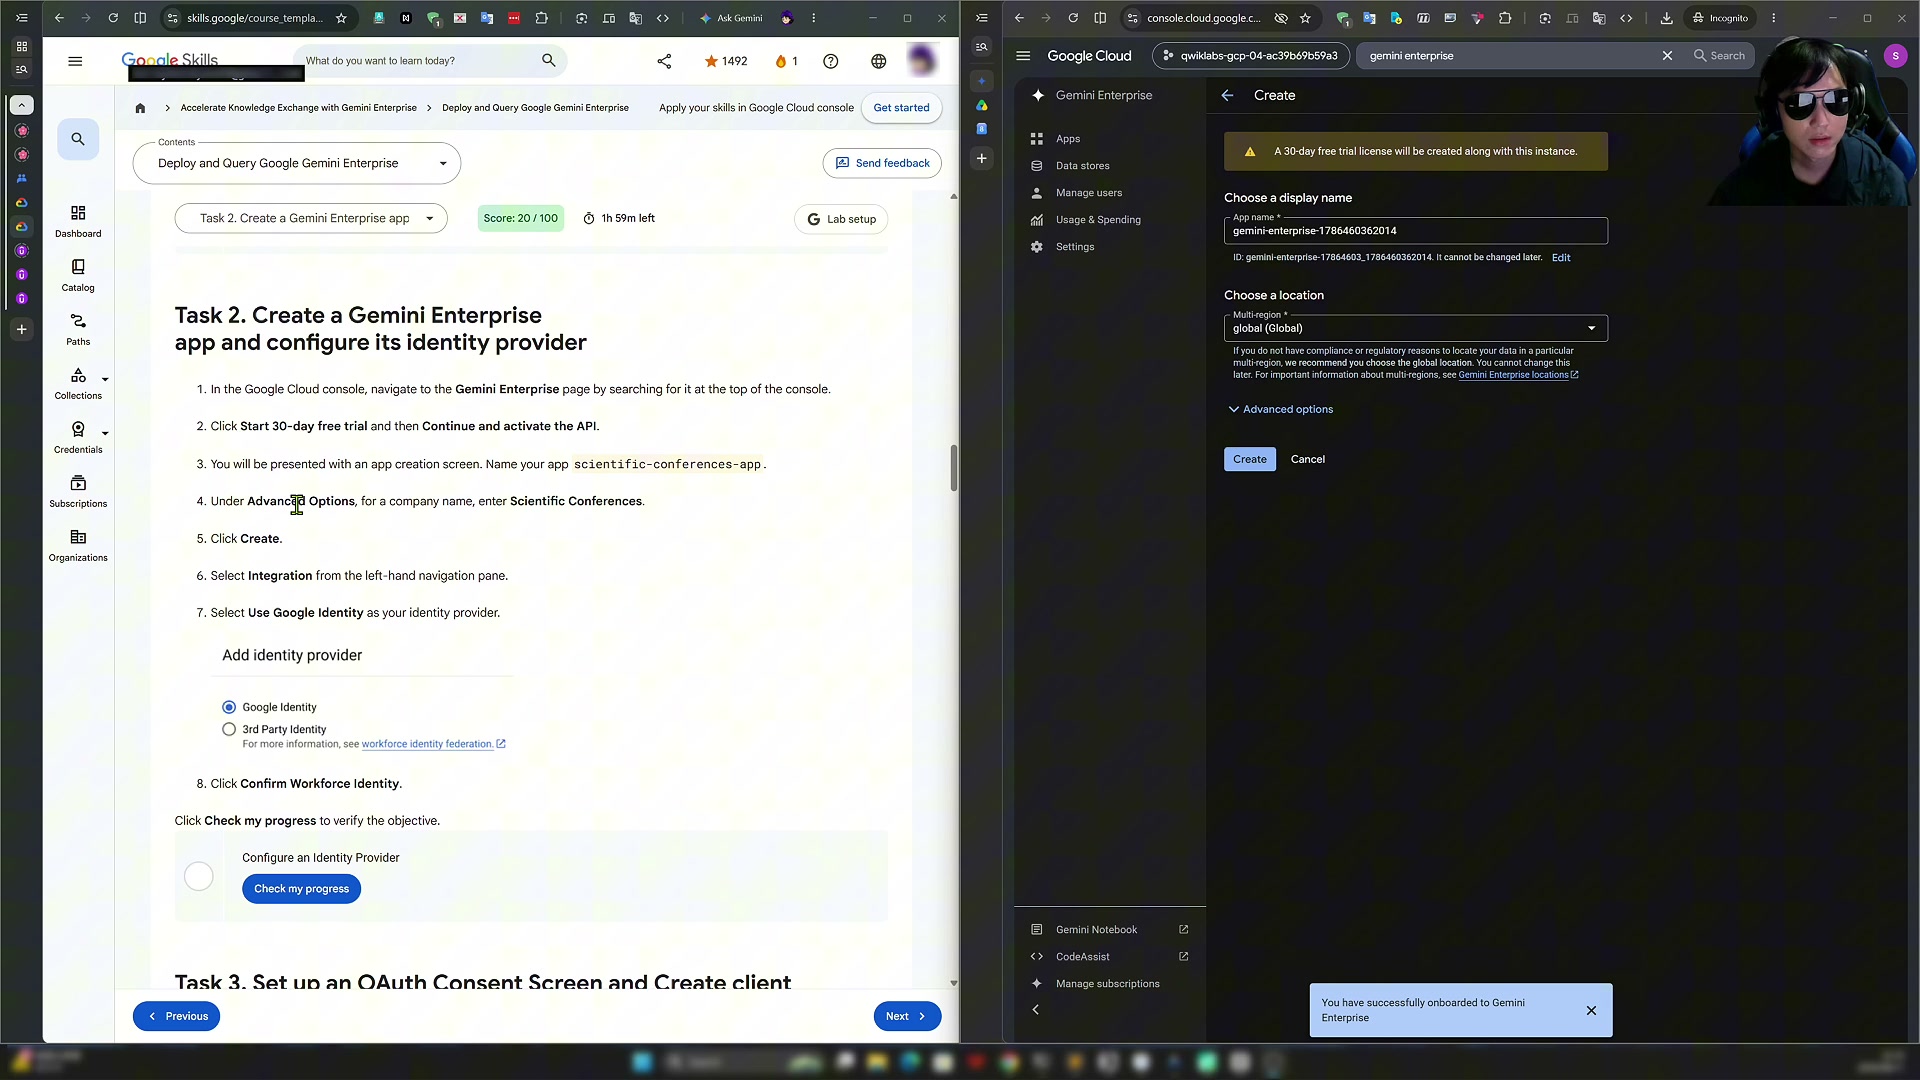Open Dashboard in Skills sidebar
Image resolution: width=1920 pixels, height=1080 pixels.
coord(78,222)
